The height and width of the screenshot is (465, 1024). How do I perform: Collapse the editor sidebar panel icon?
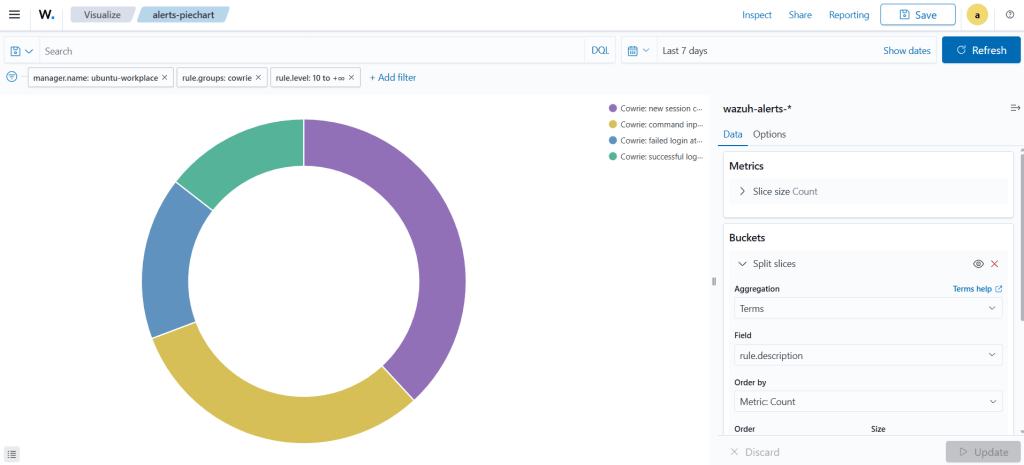[1015, 108]
